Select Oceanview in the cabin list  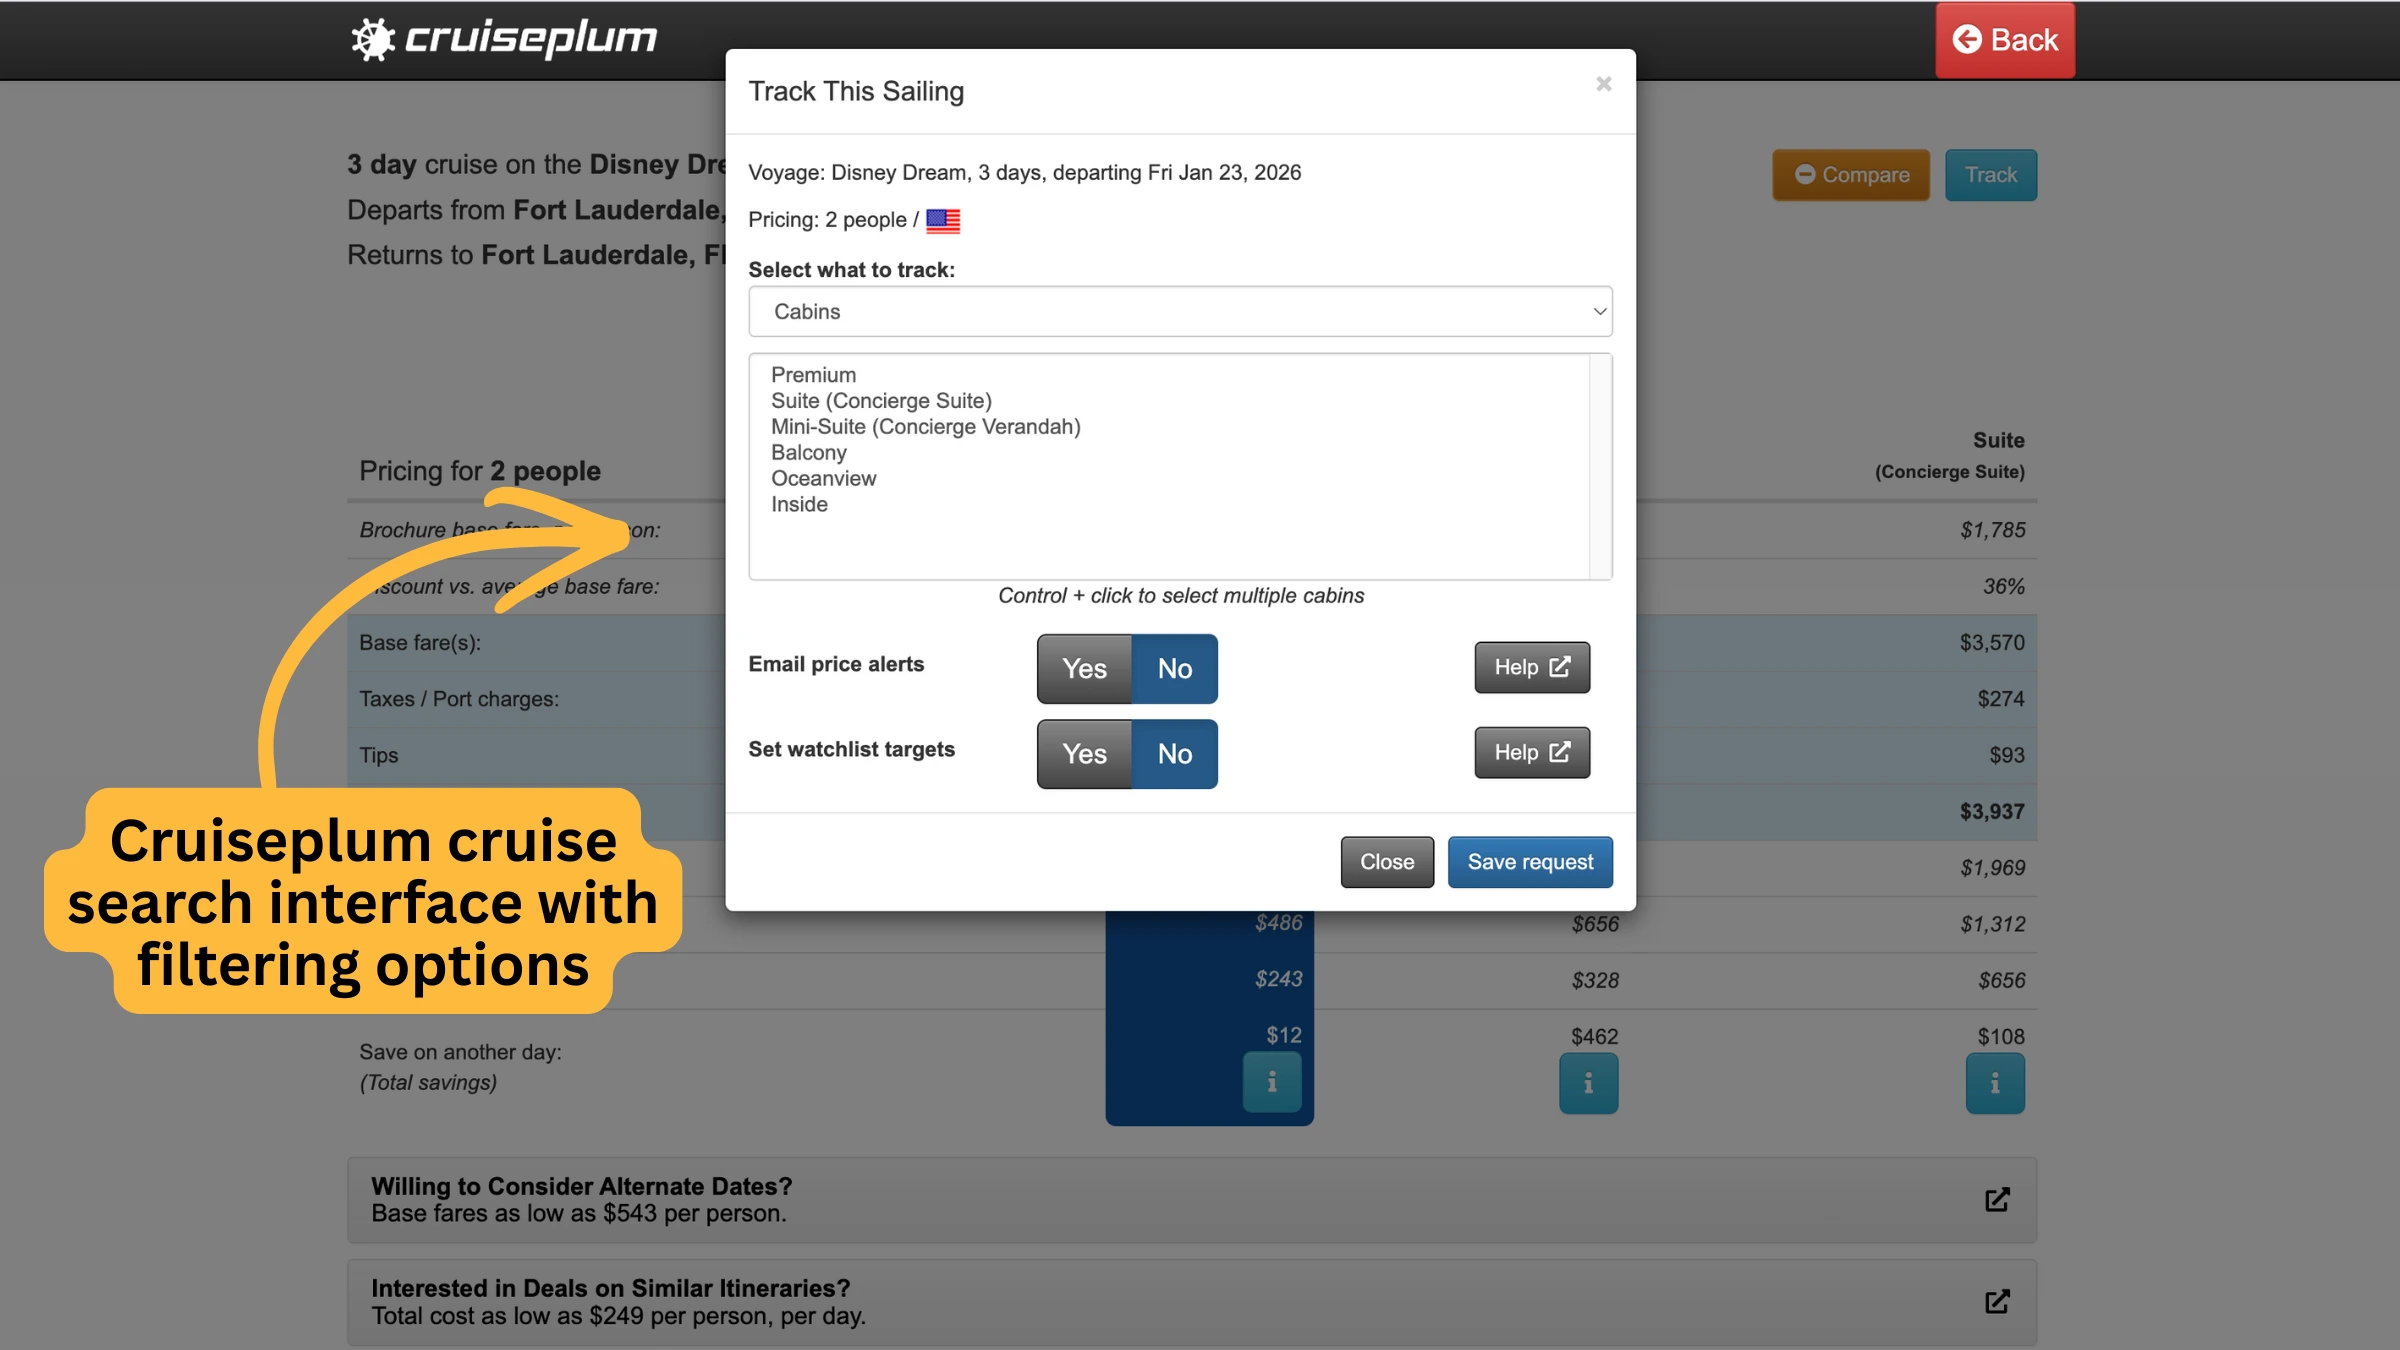823,479
